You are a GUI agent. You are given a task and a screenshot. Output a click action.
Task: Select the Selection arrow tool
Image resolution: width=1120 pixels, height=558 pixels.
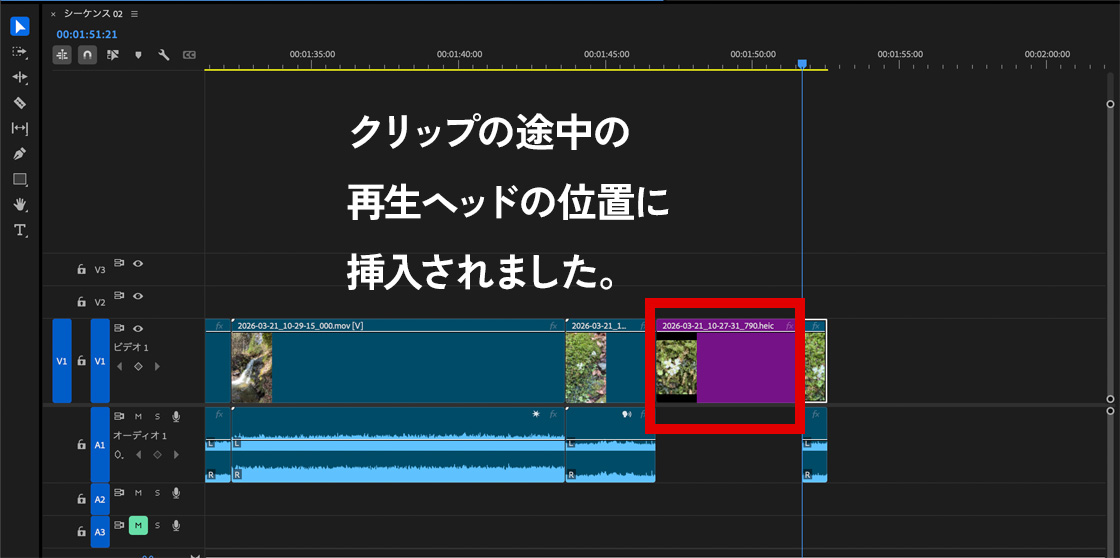(20, 26)
